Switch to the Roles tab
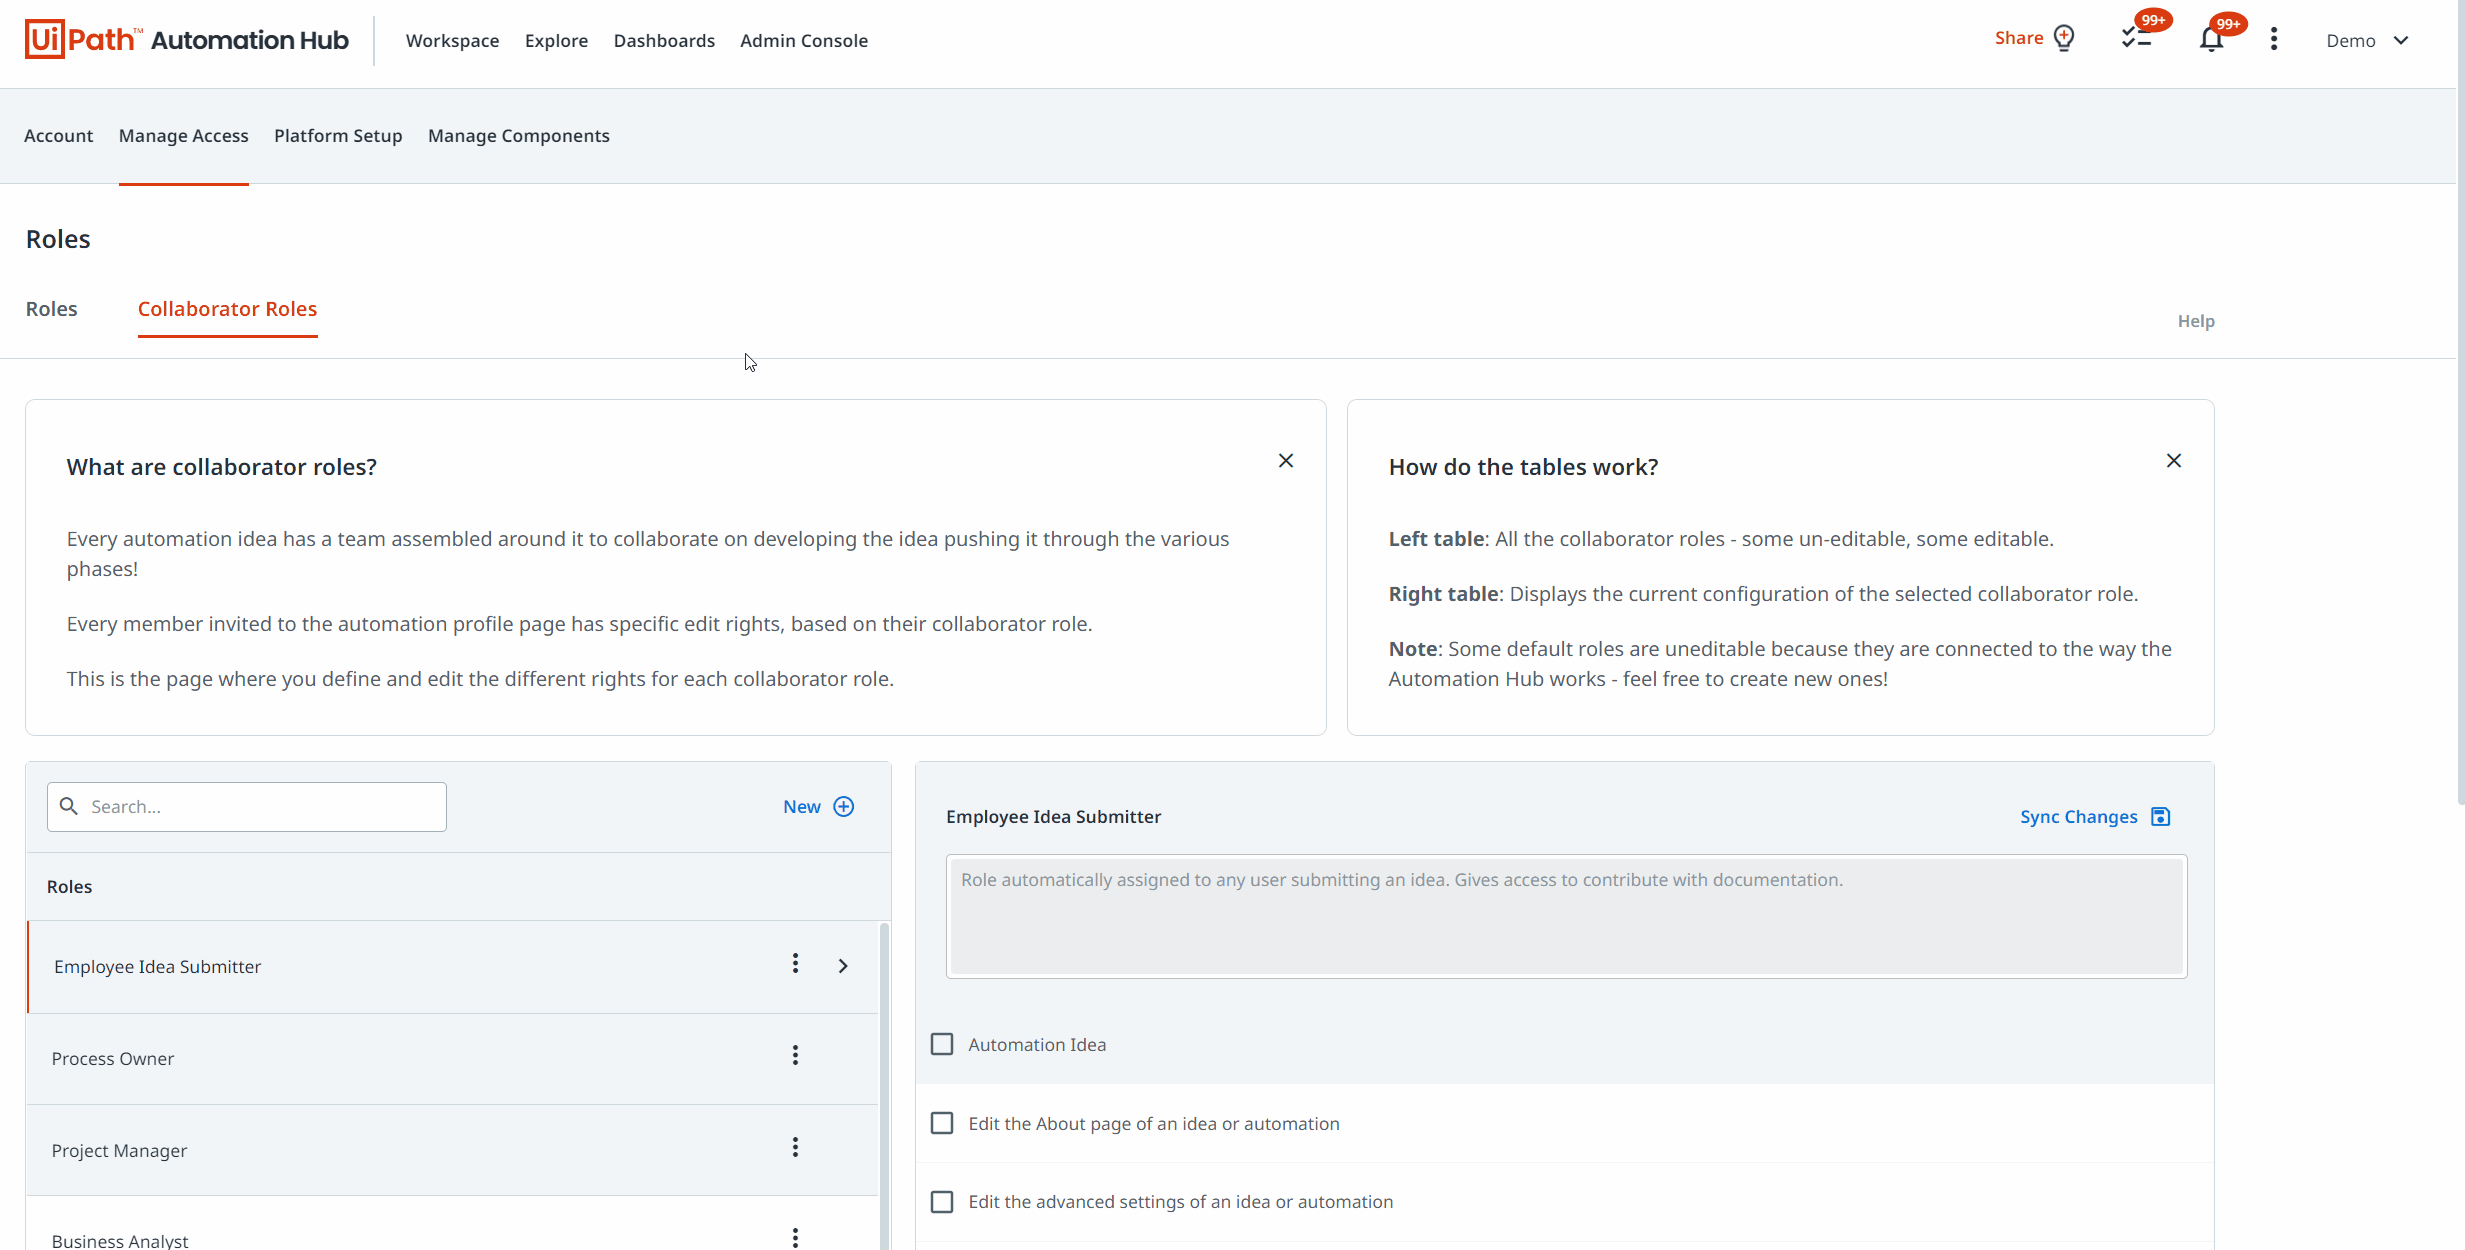The image size is (2465, 1250). pos(51,309)
